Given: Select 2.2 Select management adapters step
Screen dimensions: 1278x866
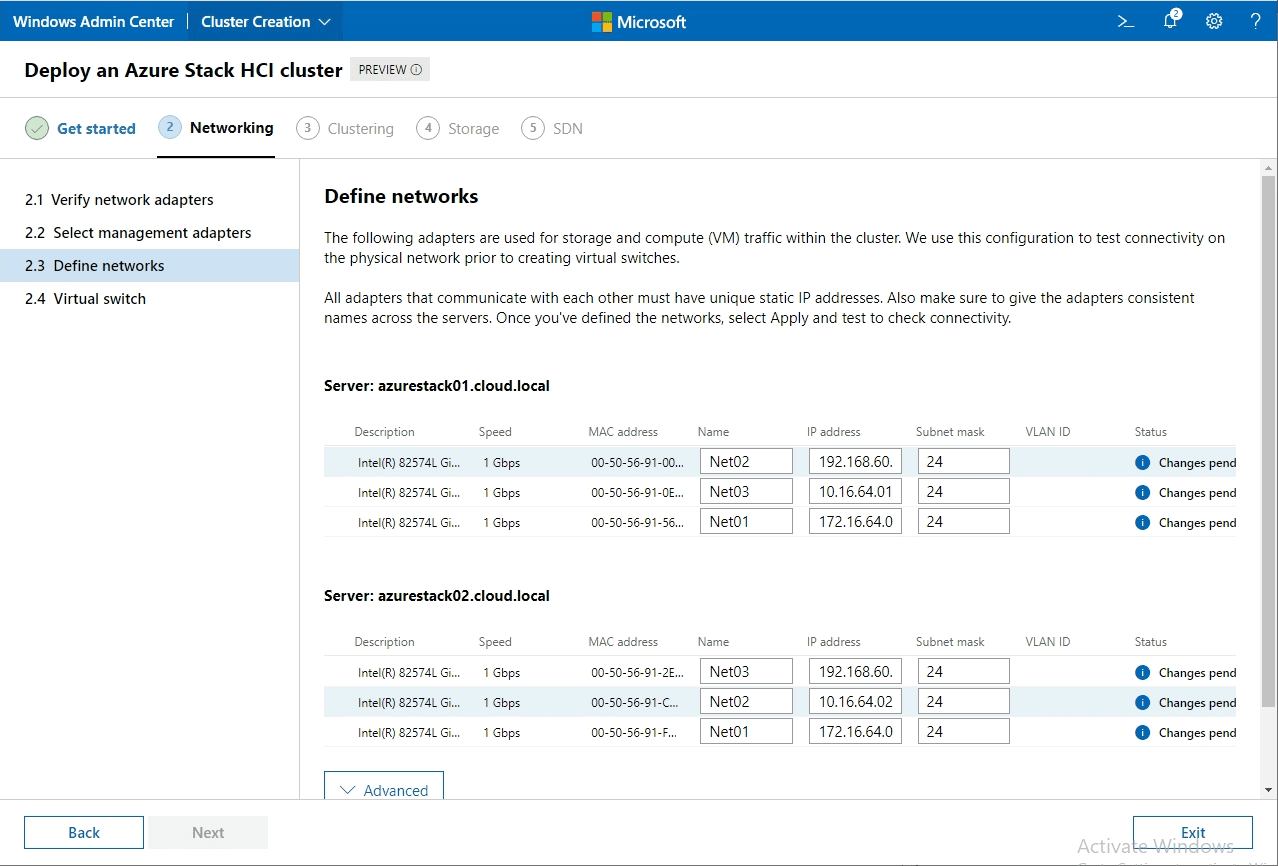Looking at the screenshot, I should tap(137, 232).
